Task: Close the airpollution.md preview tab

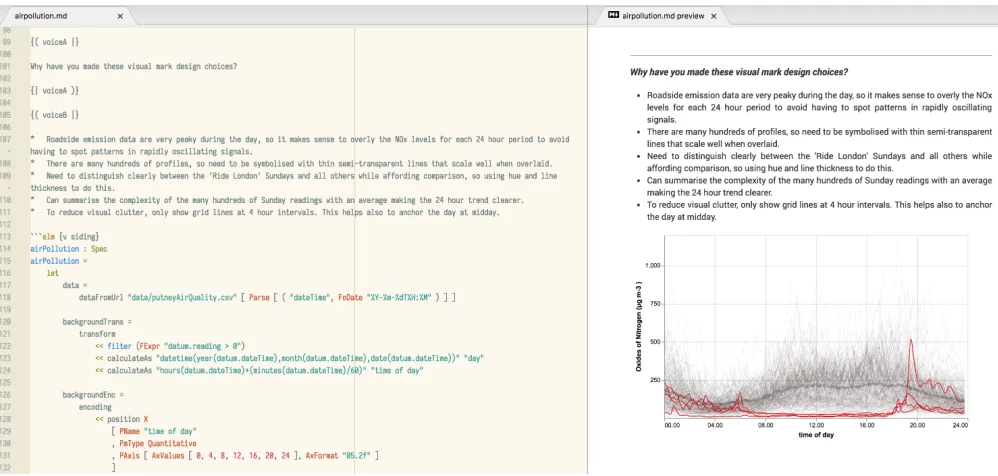Action: (713, 17)
